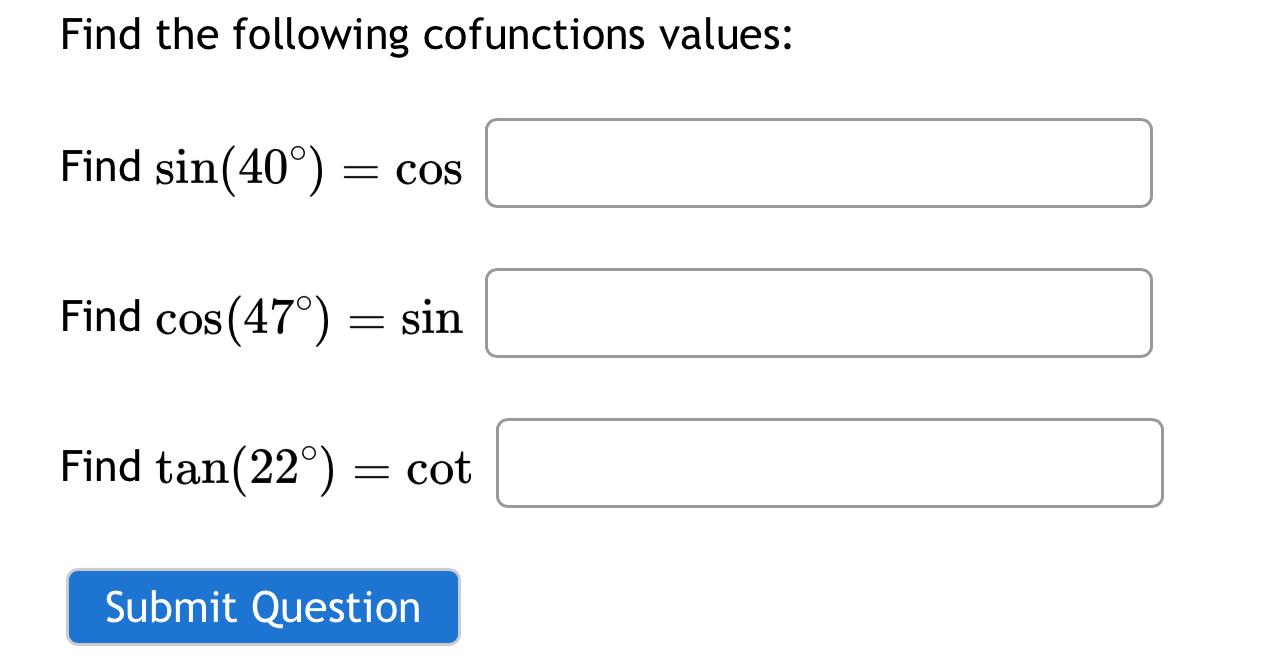Image resolution: width=1284 pixels, height=664 pixels.
Task: Click the answer field for cos(47°) = sin
Action: click(818, 312)
